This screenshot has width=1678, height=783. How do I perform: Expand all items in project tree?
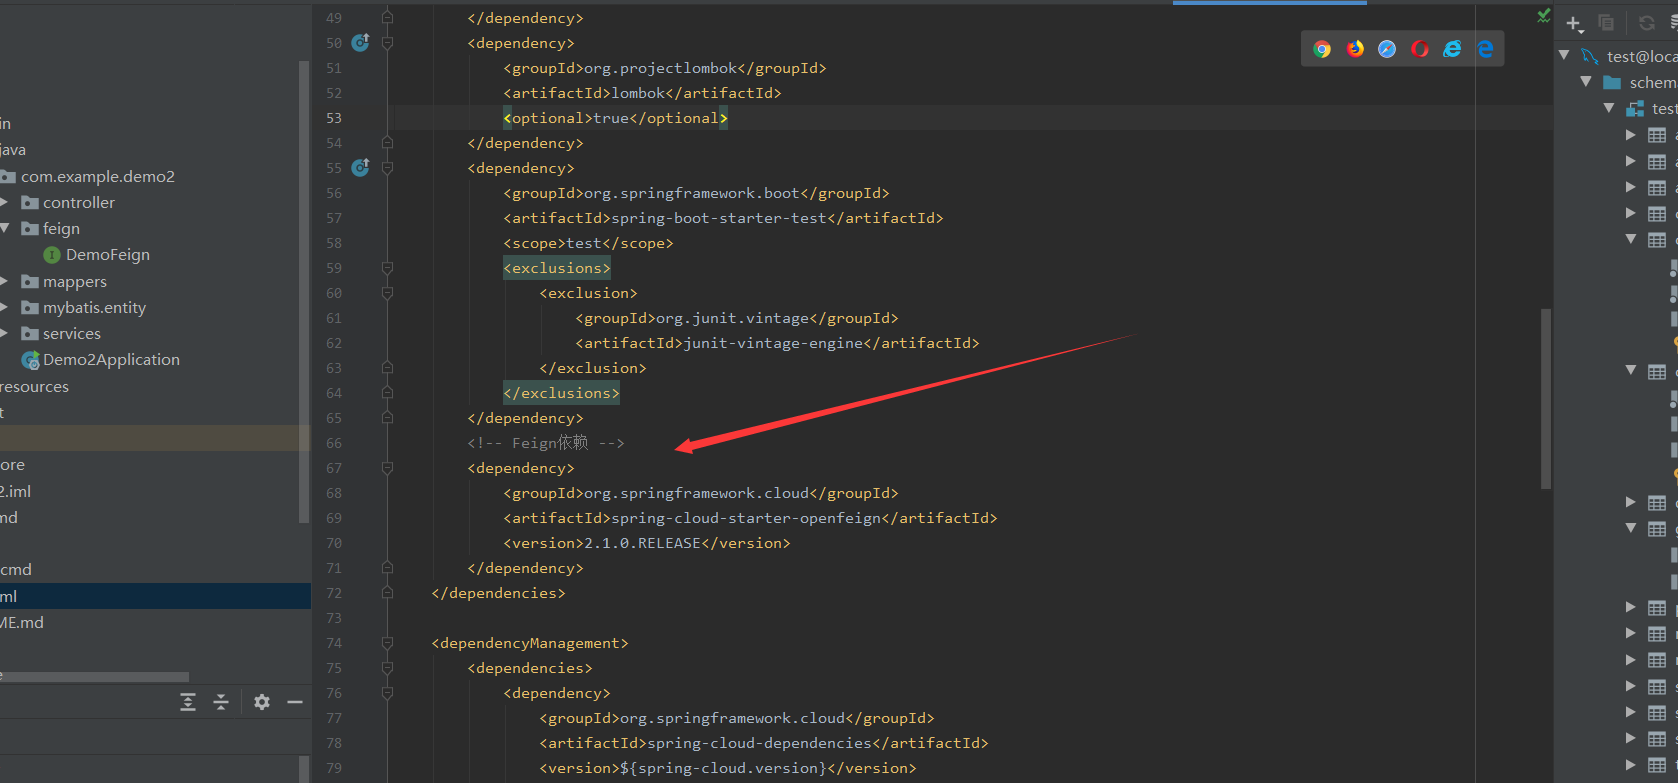coord(188,702)
